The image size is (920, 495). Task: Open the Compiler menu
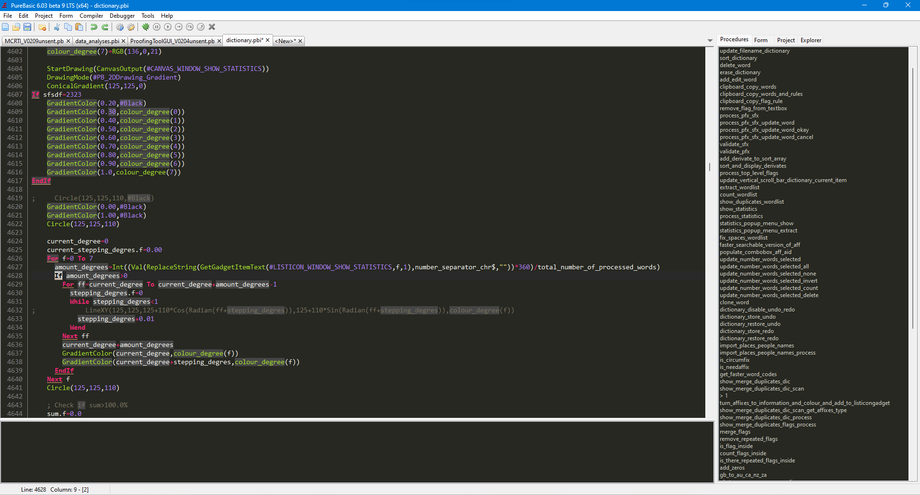pyautogui.click(x=91, y=16)
